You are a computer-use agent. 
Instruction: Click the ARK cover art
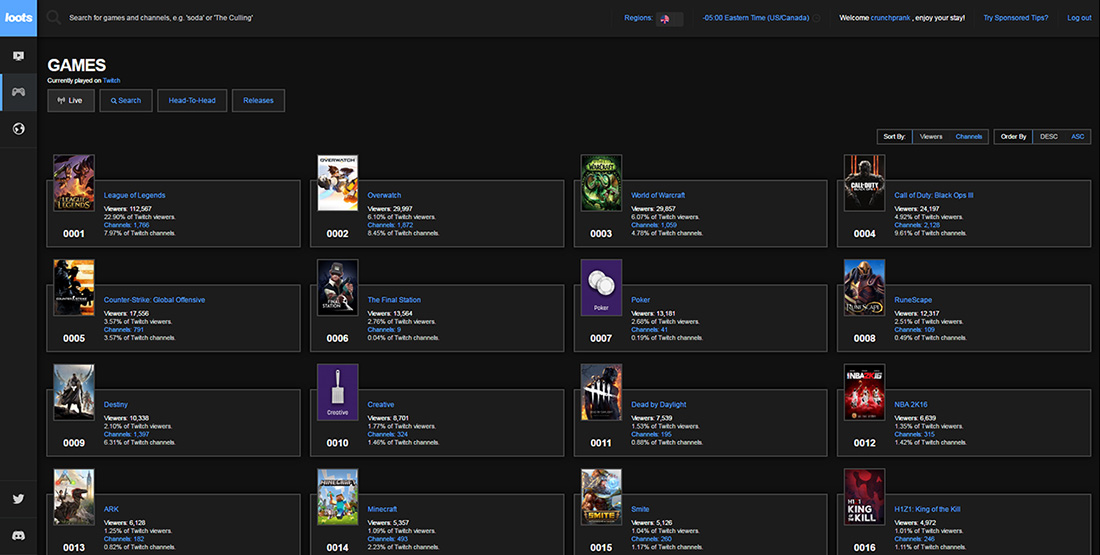point(74,497)
